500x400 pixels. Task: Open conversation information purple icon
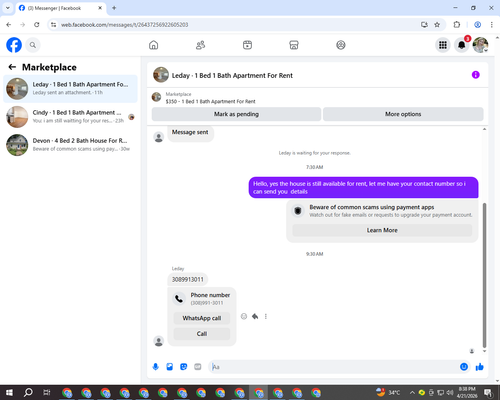[476, 75]
